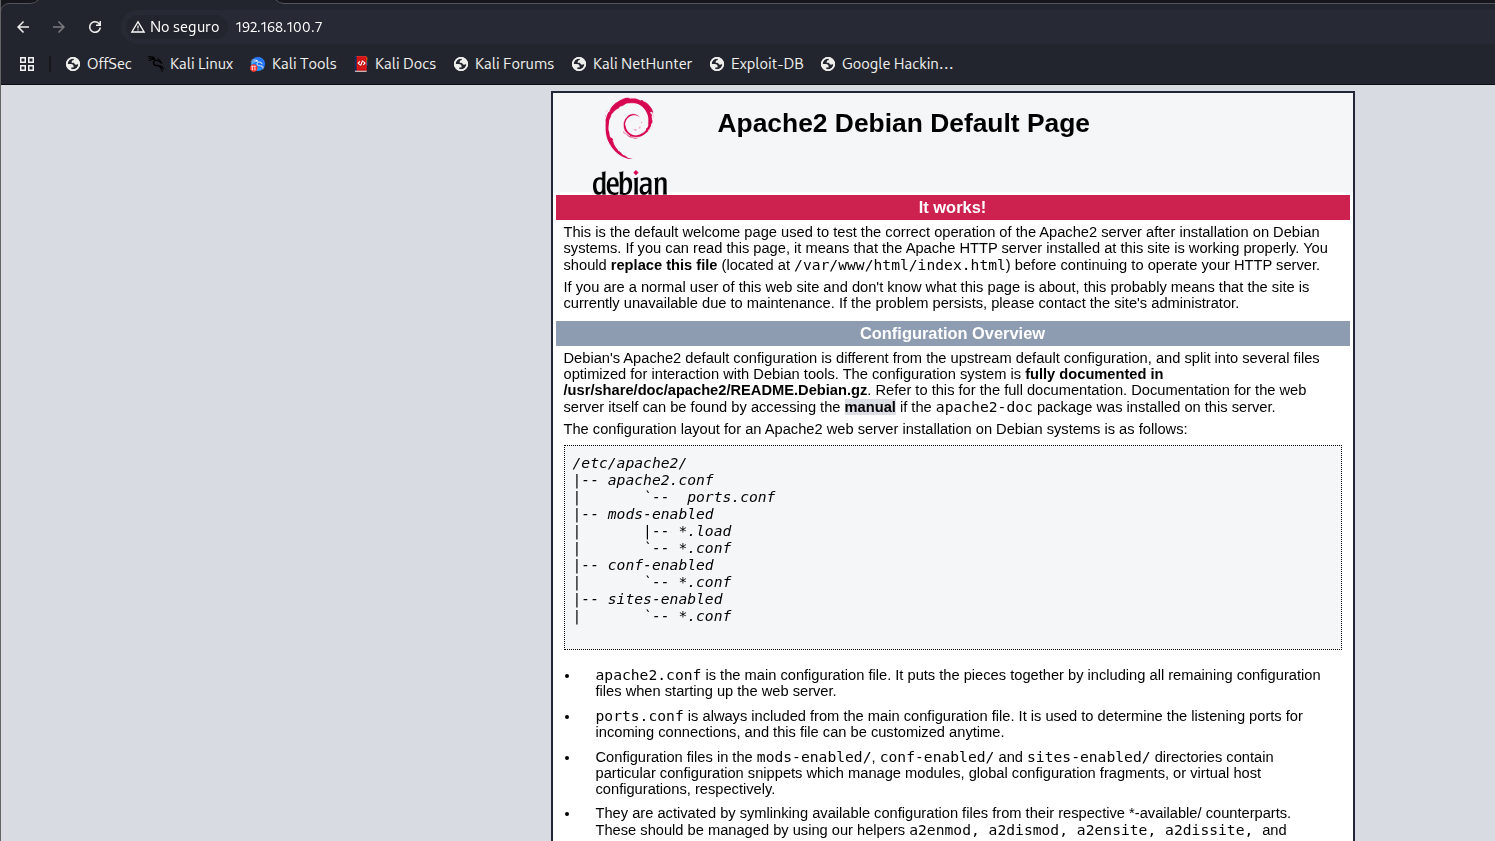Open the Kali Forums bookmark
Screen dimensions: 1495x841
pyautogui.click(x=504, y=64)
